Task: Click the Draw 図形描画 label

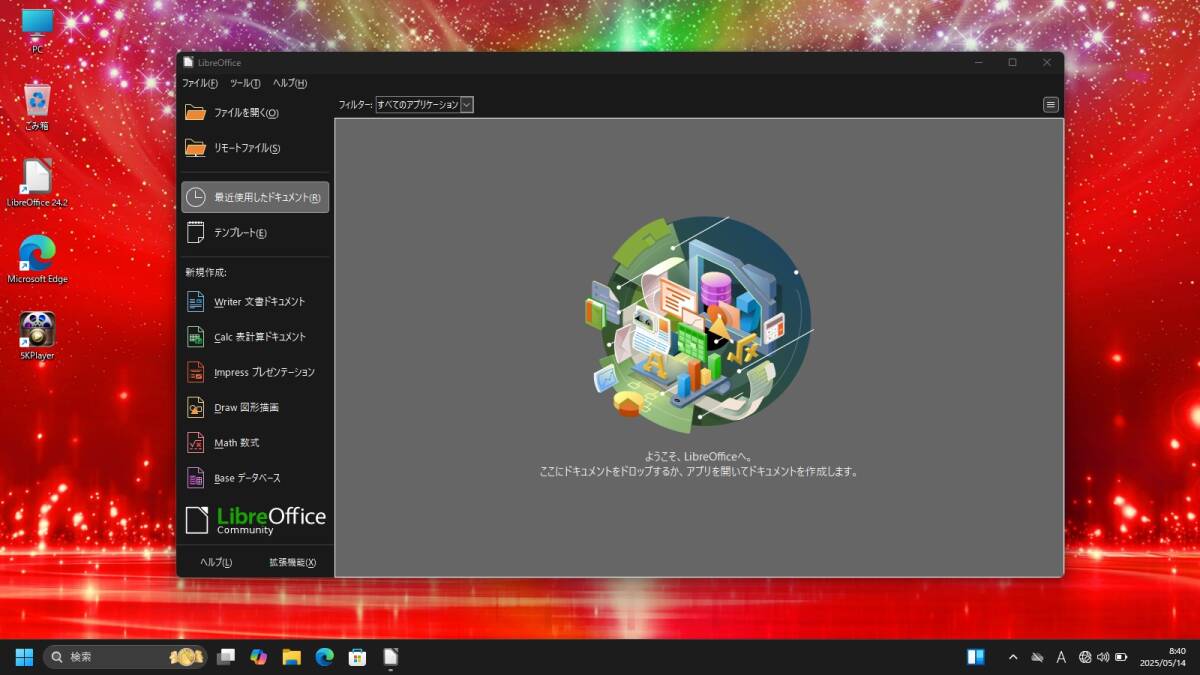Action: click(x=246, y=407)
